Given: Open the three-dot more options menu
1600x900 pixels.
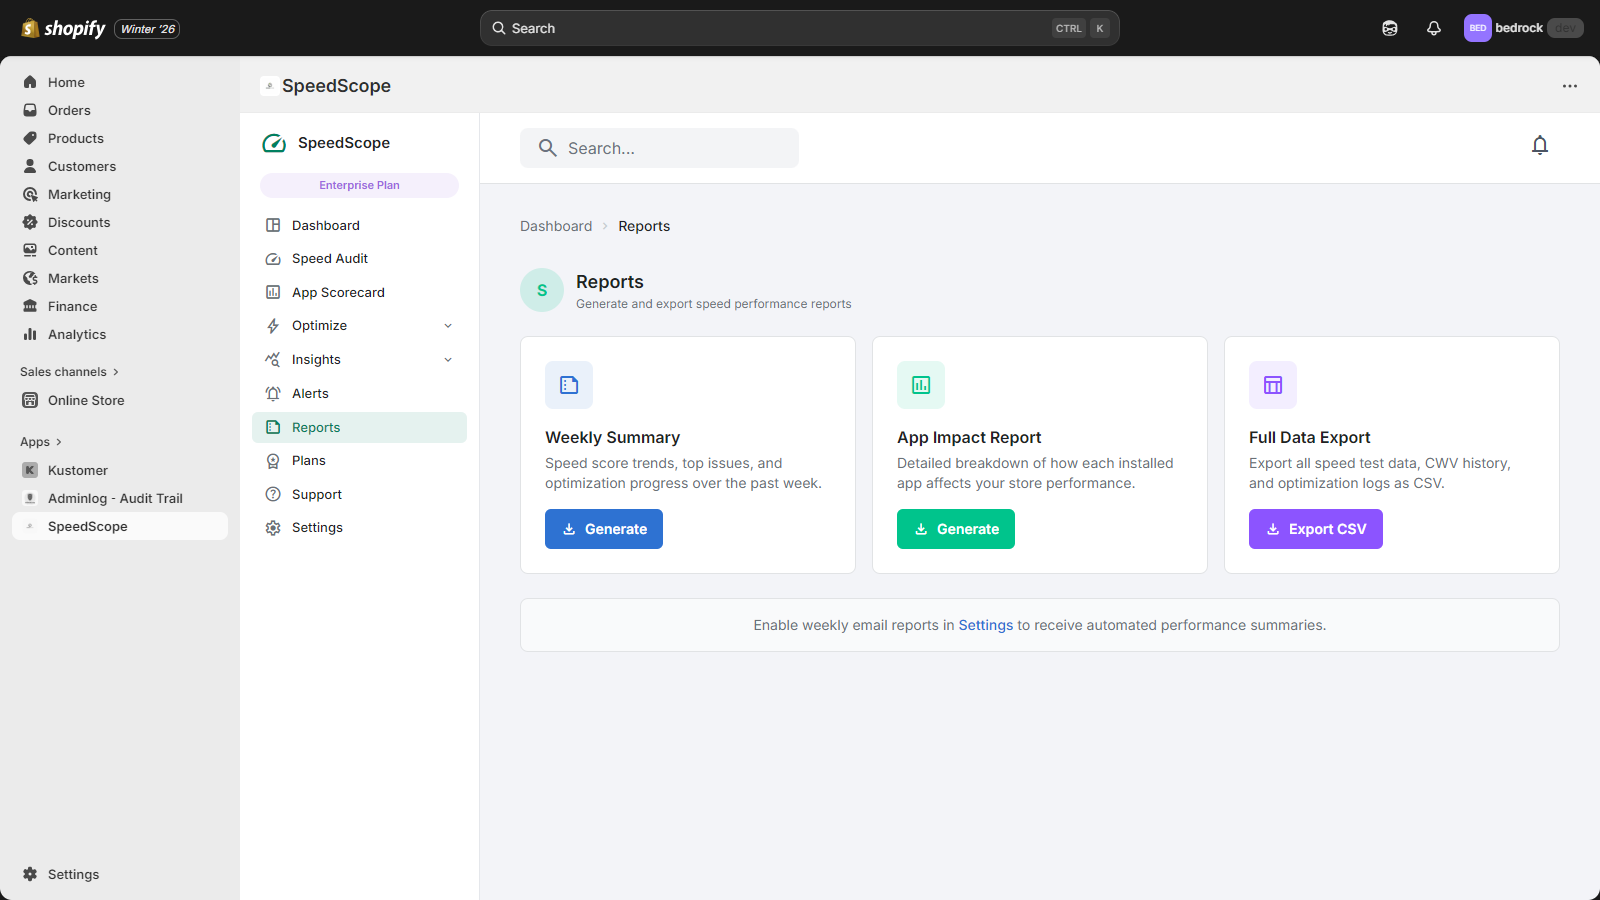Looking at the screenshot, I should click(x=1569, y=86).
